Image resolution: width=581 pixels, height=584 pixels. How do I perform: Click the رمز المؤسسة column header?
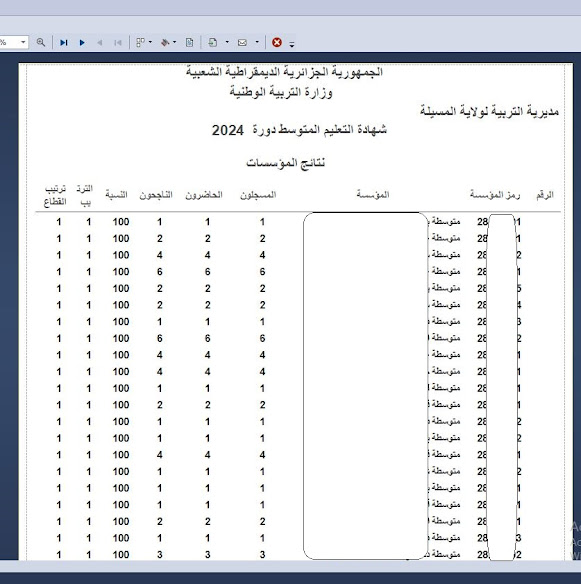[495, 194]
